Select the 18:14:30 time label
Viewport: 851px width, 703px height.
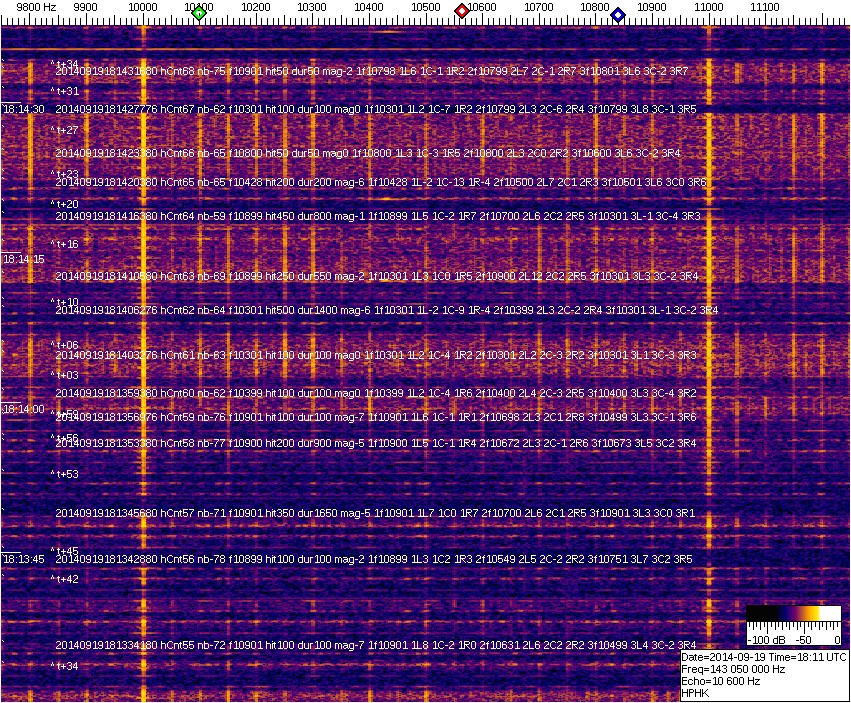[24, 109]
